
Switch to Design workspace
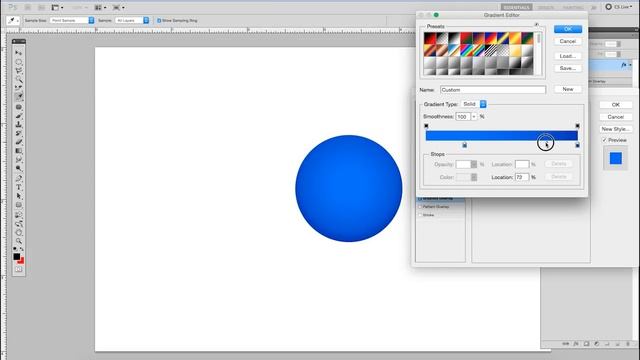coord(546,7)
